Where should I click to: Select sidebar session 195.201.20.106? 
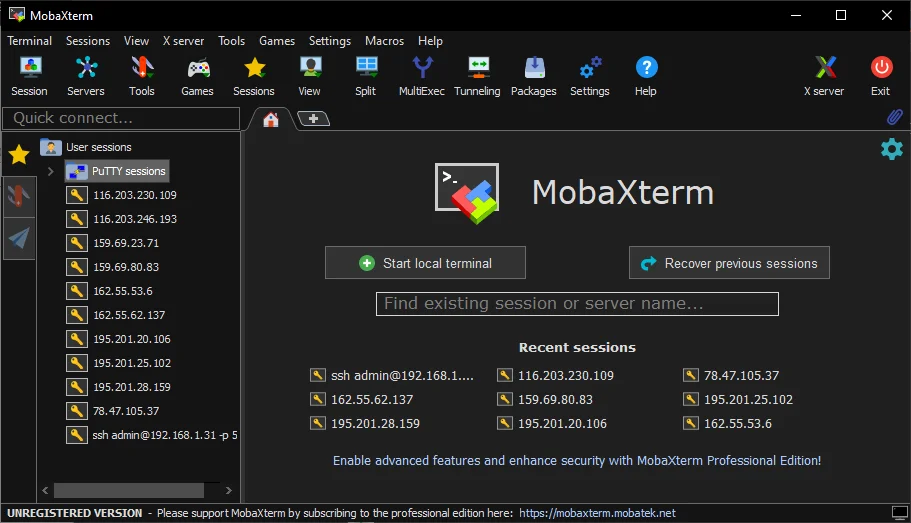(119, 339)
